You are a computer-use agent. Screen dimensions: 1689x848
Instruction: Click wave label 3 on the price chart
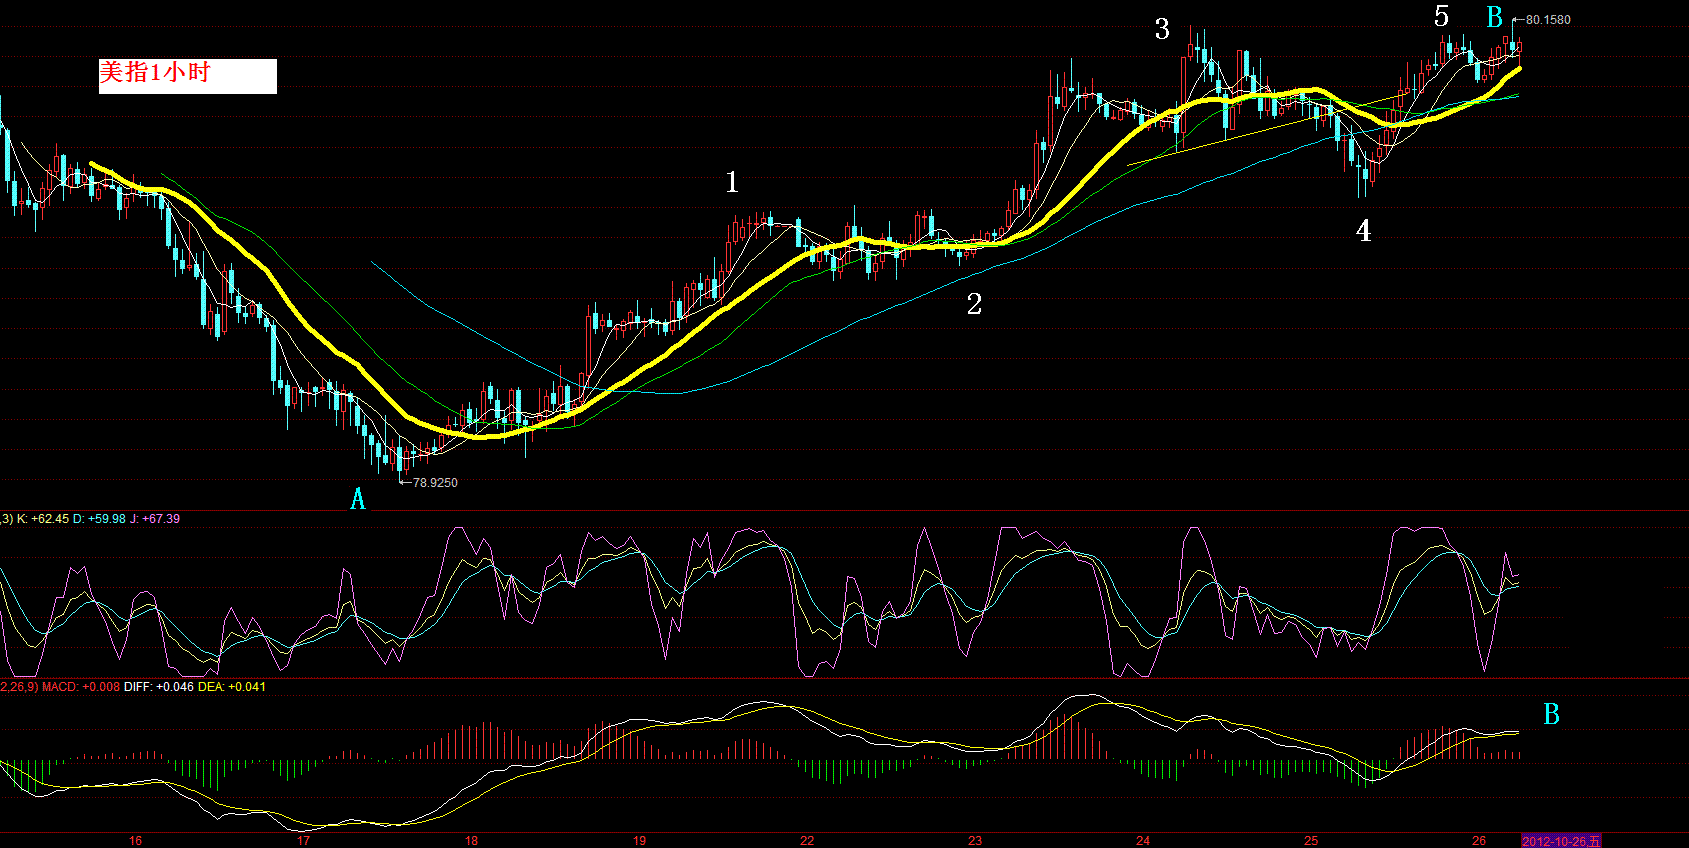point(1162,29)
